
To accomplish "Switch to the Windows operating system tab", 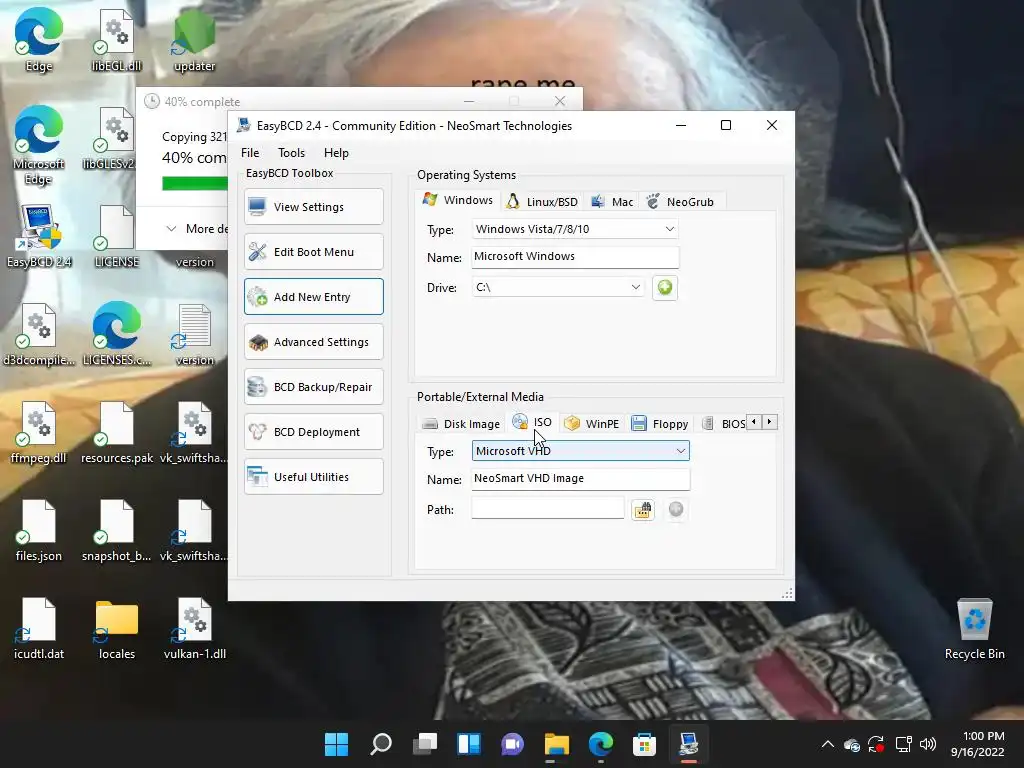I will (x=458, y=200).
